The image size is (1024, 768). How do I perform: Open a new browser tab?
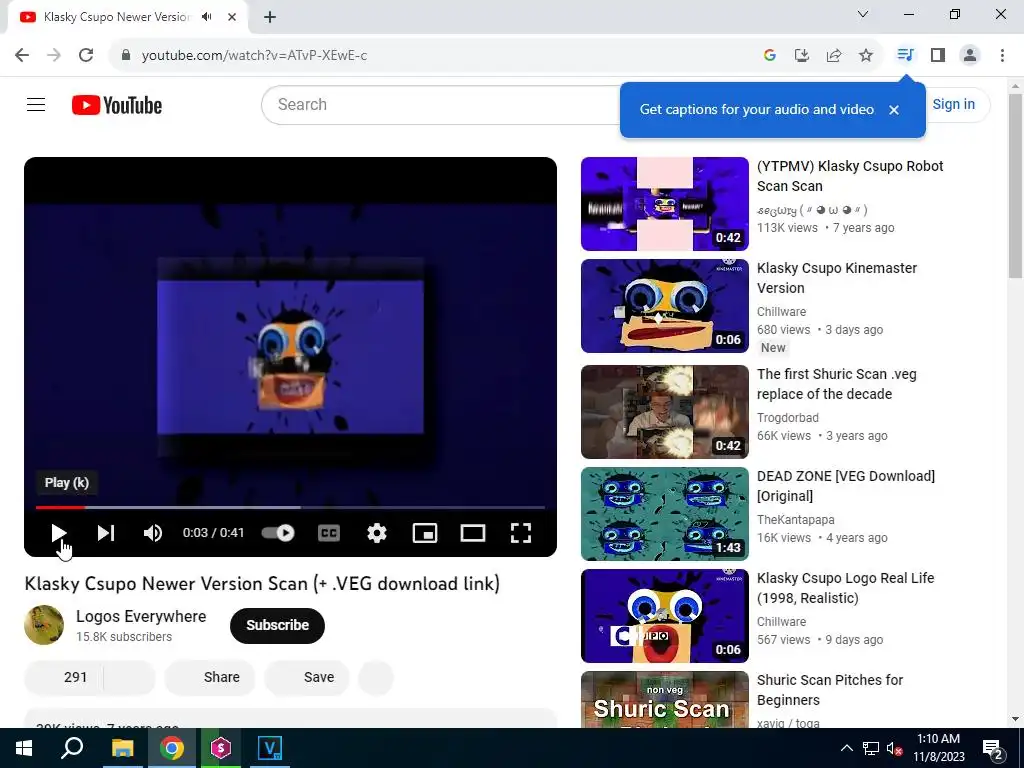[270, 17]
